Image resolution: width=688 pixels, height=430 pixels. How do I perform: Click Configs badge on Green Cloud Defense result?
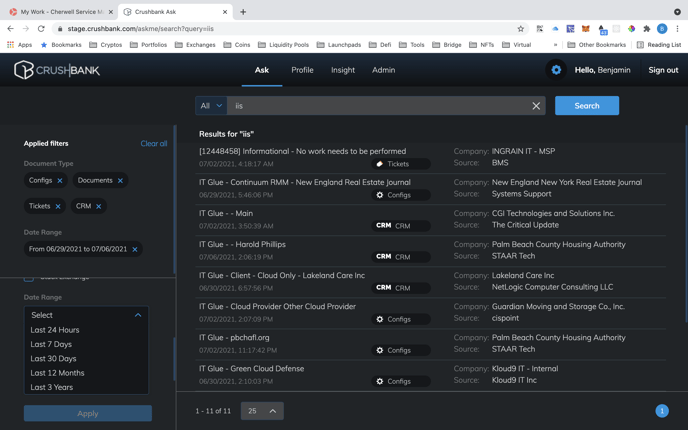click(x=401, y=381)
